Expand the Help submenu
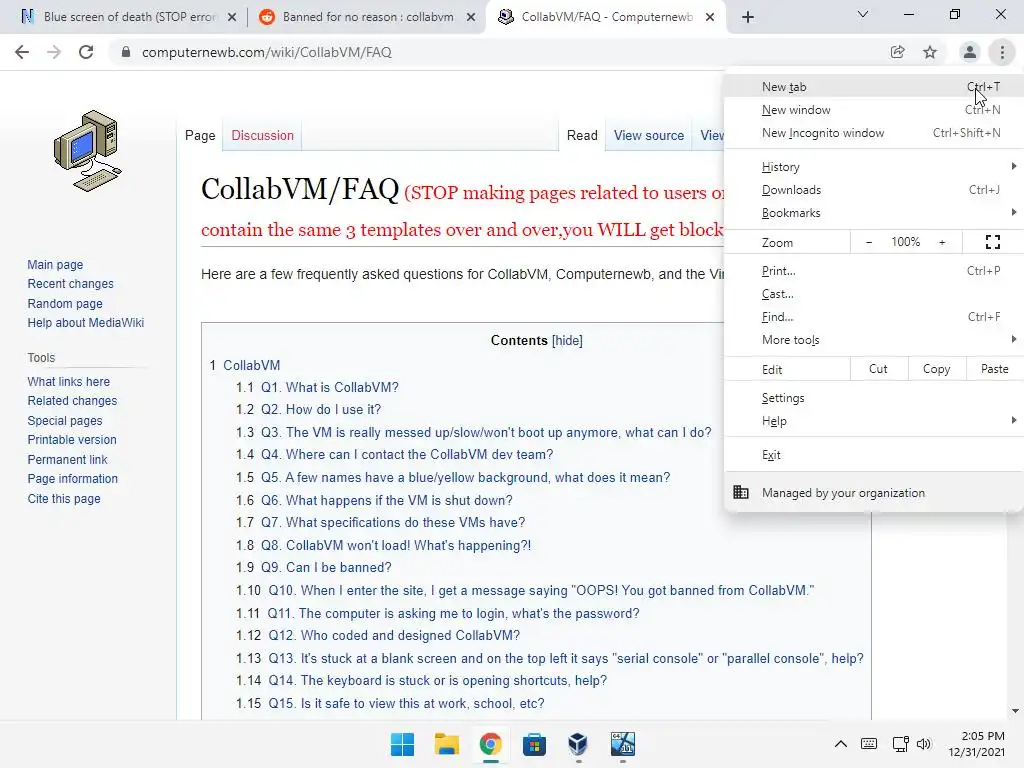Screen dimensions: 1024x768 (874, 421)
